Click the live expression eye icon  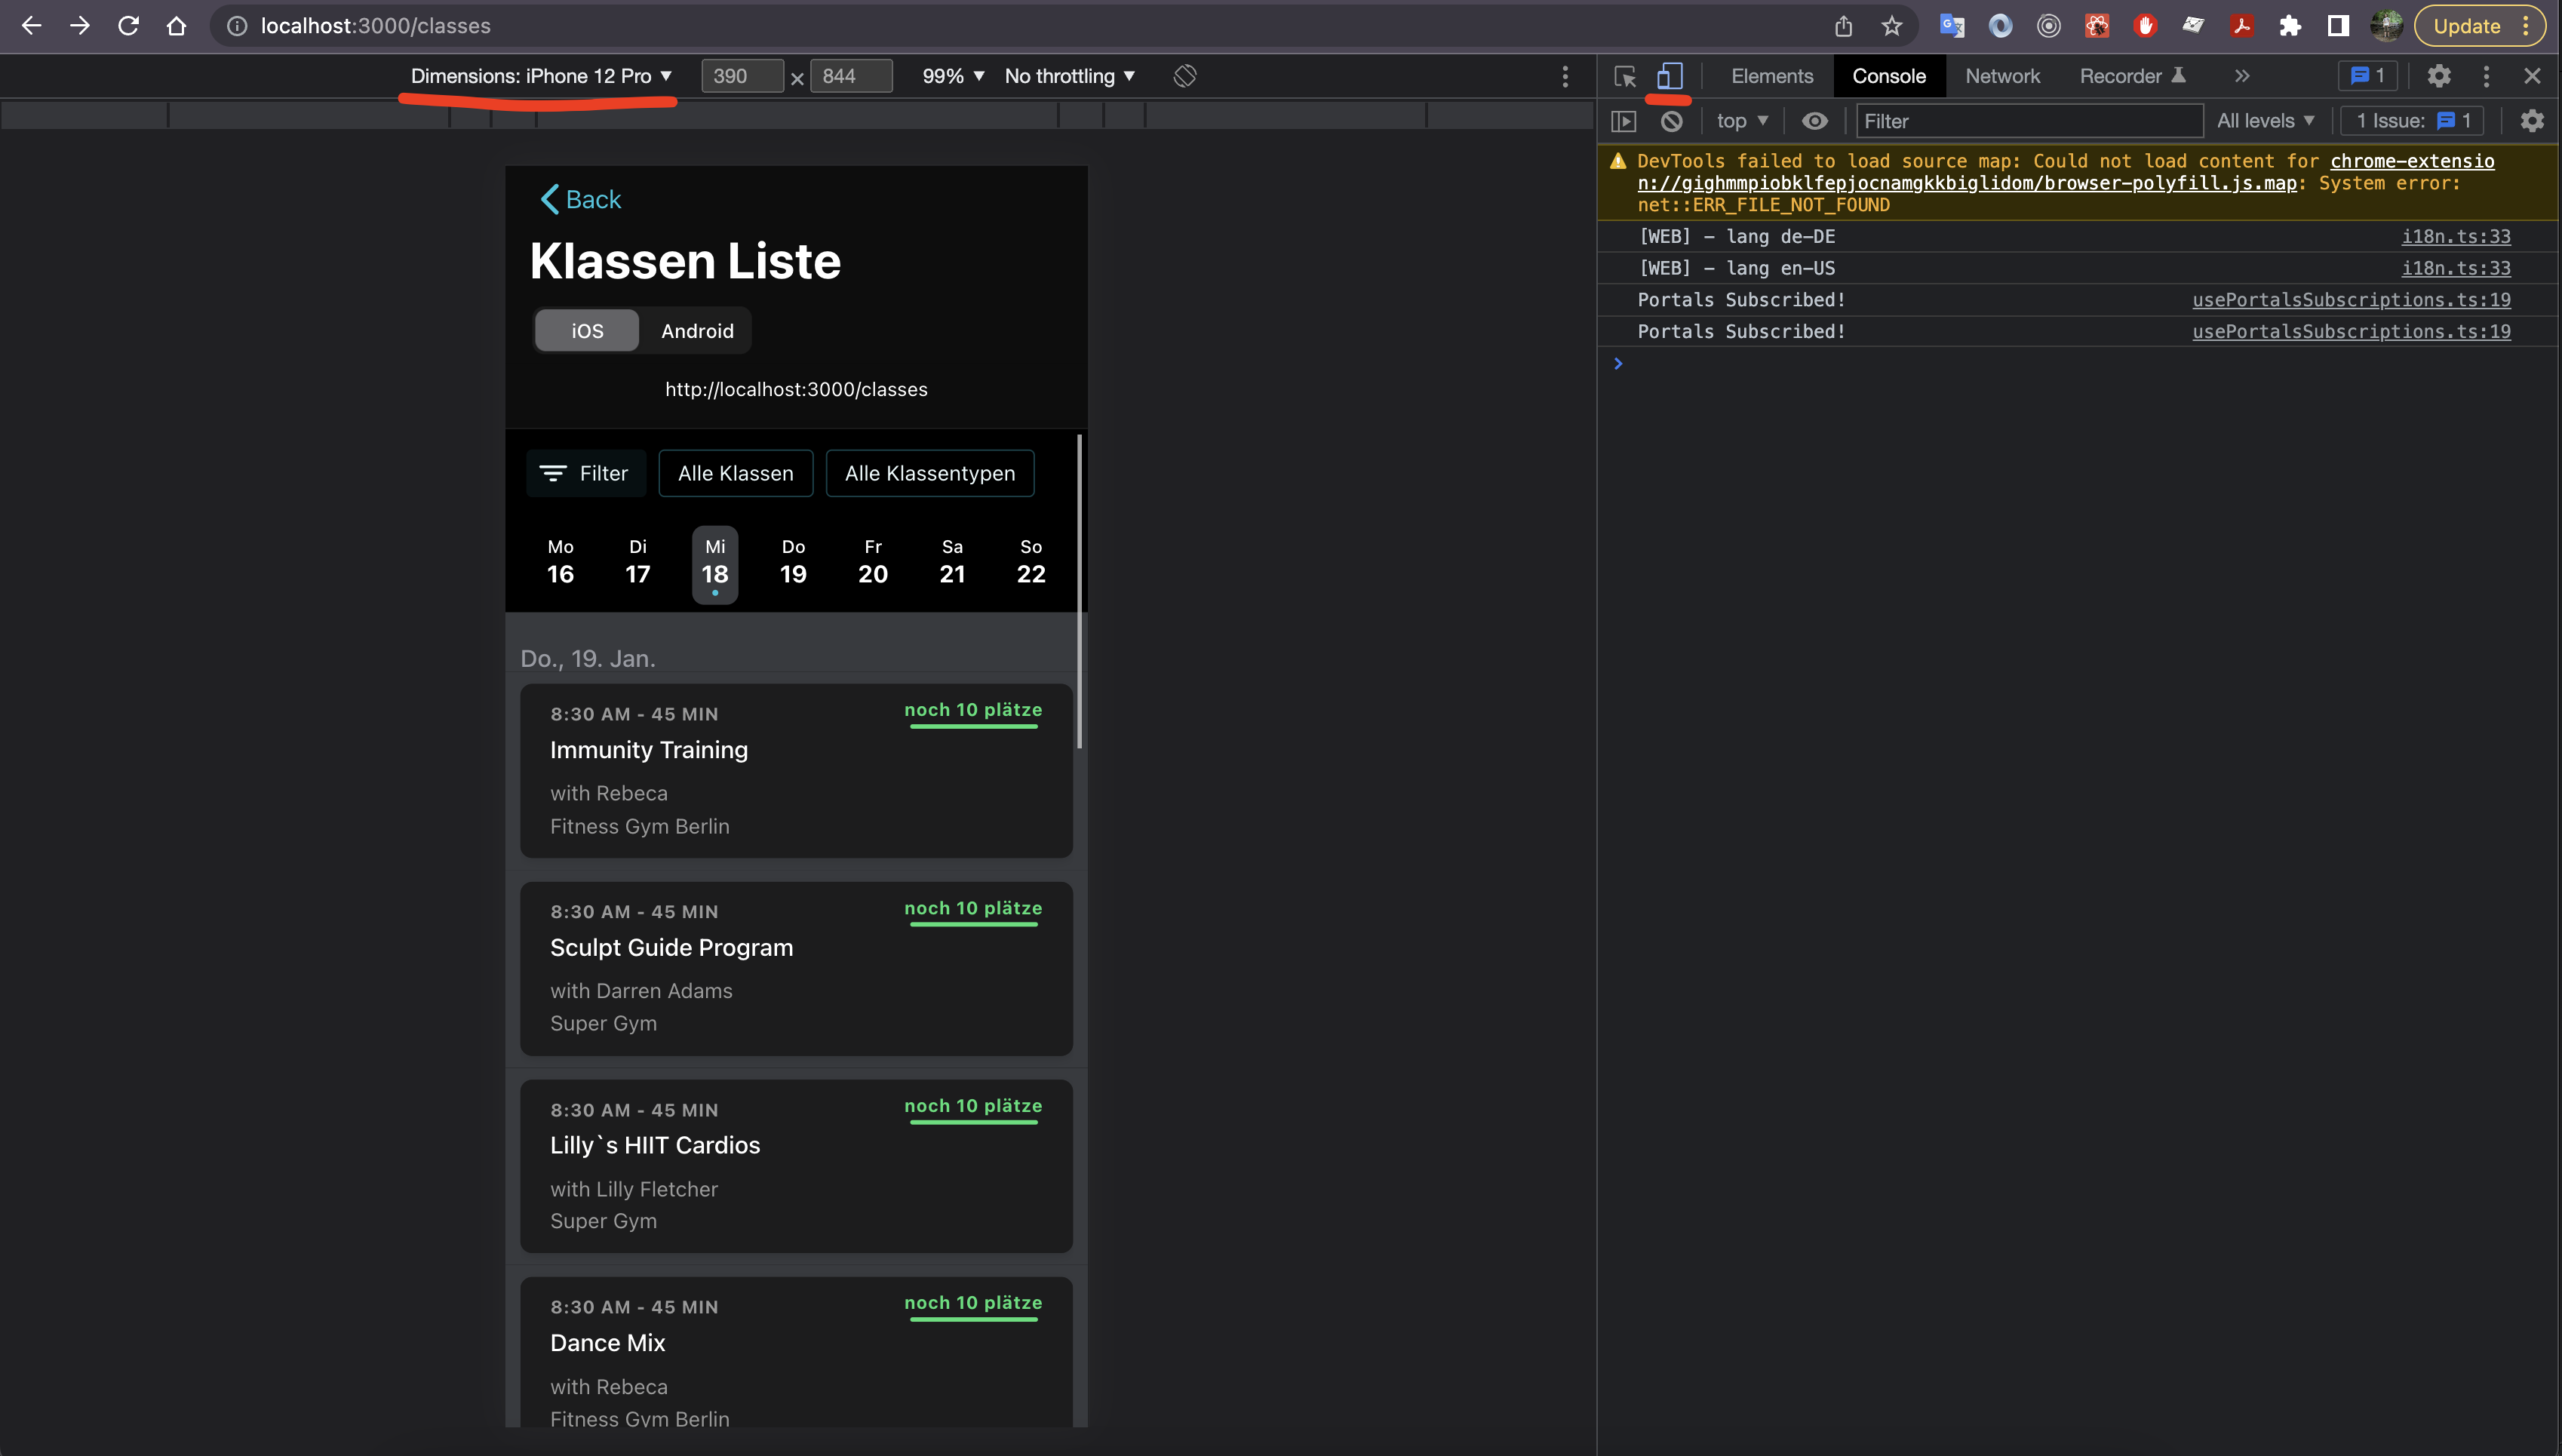[1814, 121]
